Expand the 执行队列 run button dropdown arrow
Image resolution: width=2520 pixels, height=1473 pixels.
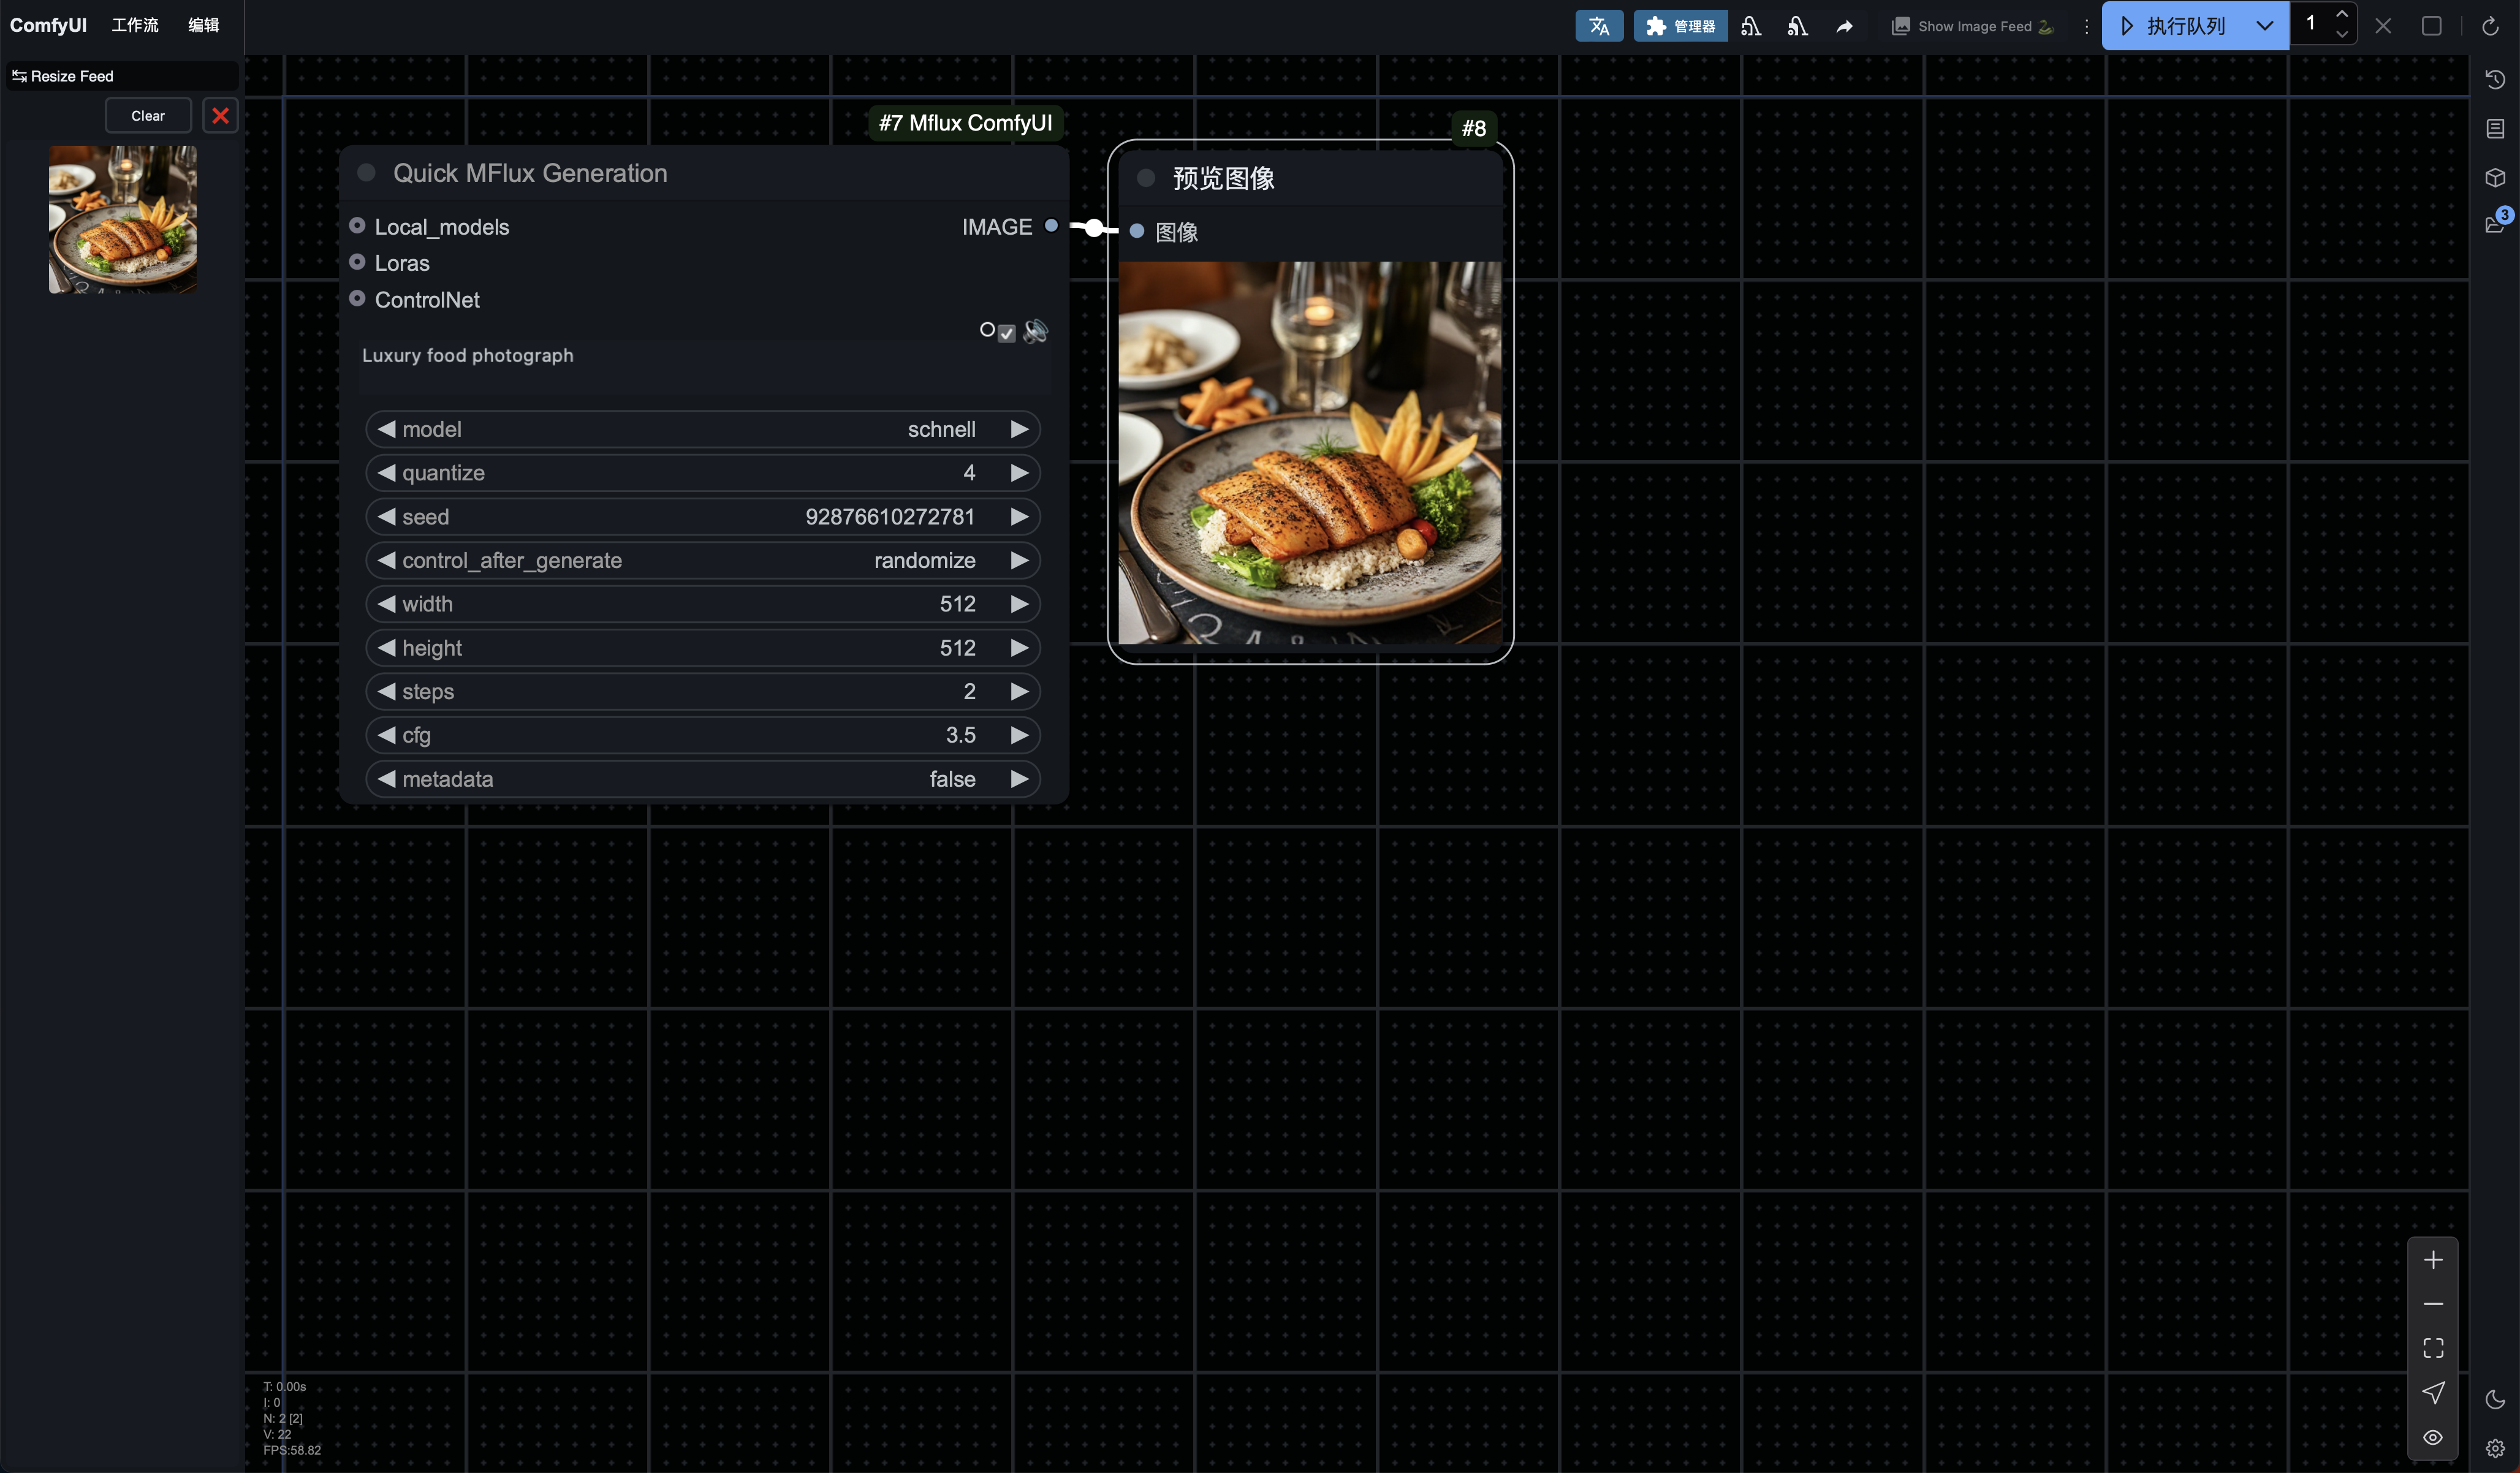pyautogui.click(x=2264, y=26)
